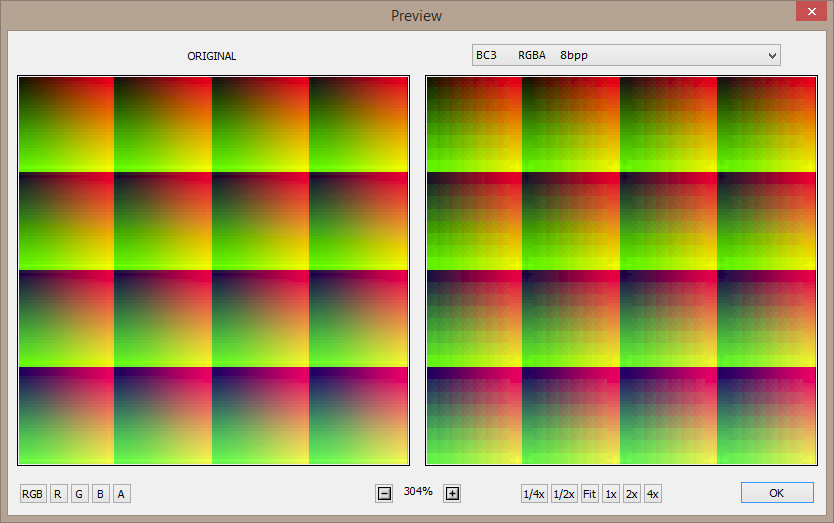Zoom in with the plus icon

pyautogui.click(x=452, y=494)
